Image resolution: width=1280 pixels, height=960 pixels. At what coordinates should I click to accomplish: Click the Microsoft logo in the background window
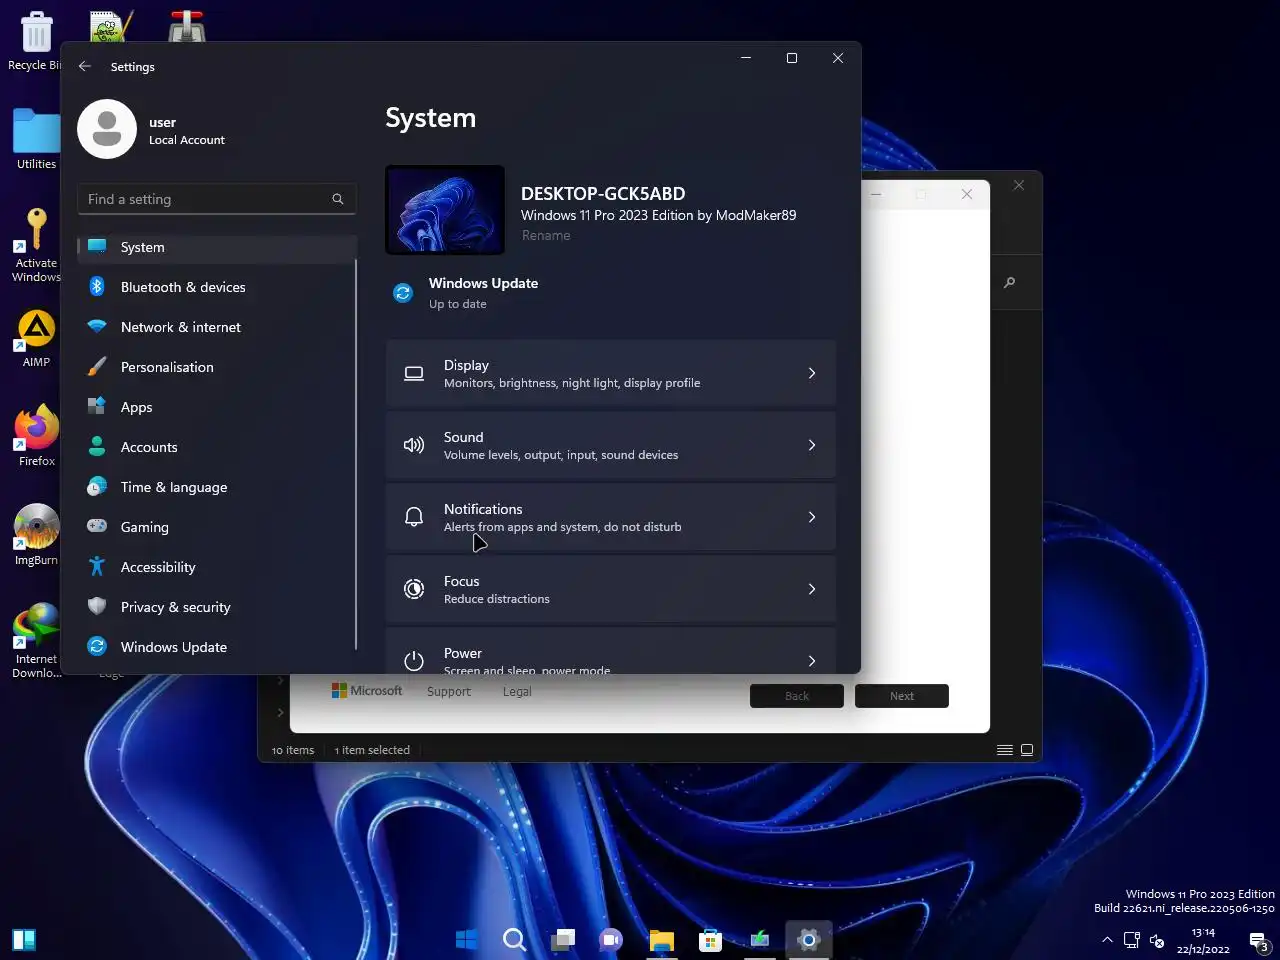coord(367,691)
